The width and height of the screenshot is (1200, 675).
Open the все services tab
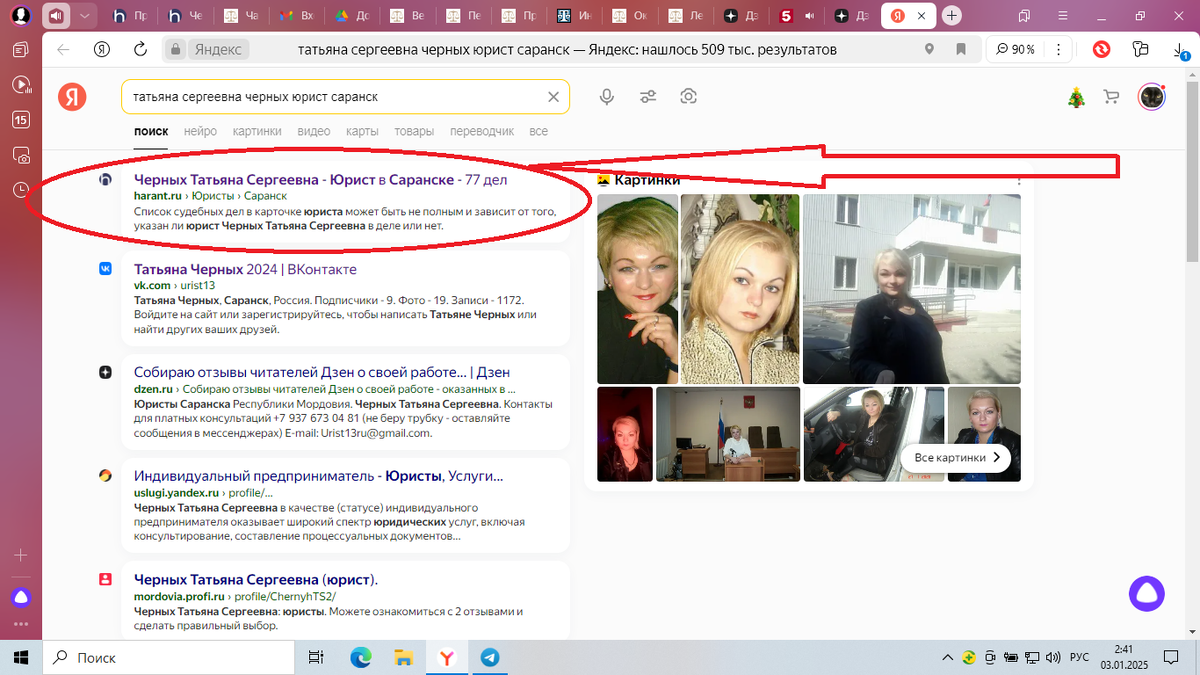[538, 131]
